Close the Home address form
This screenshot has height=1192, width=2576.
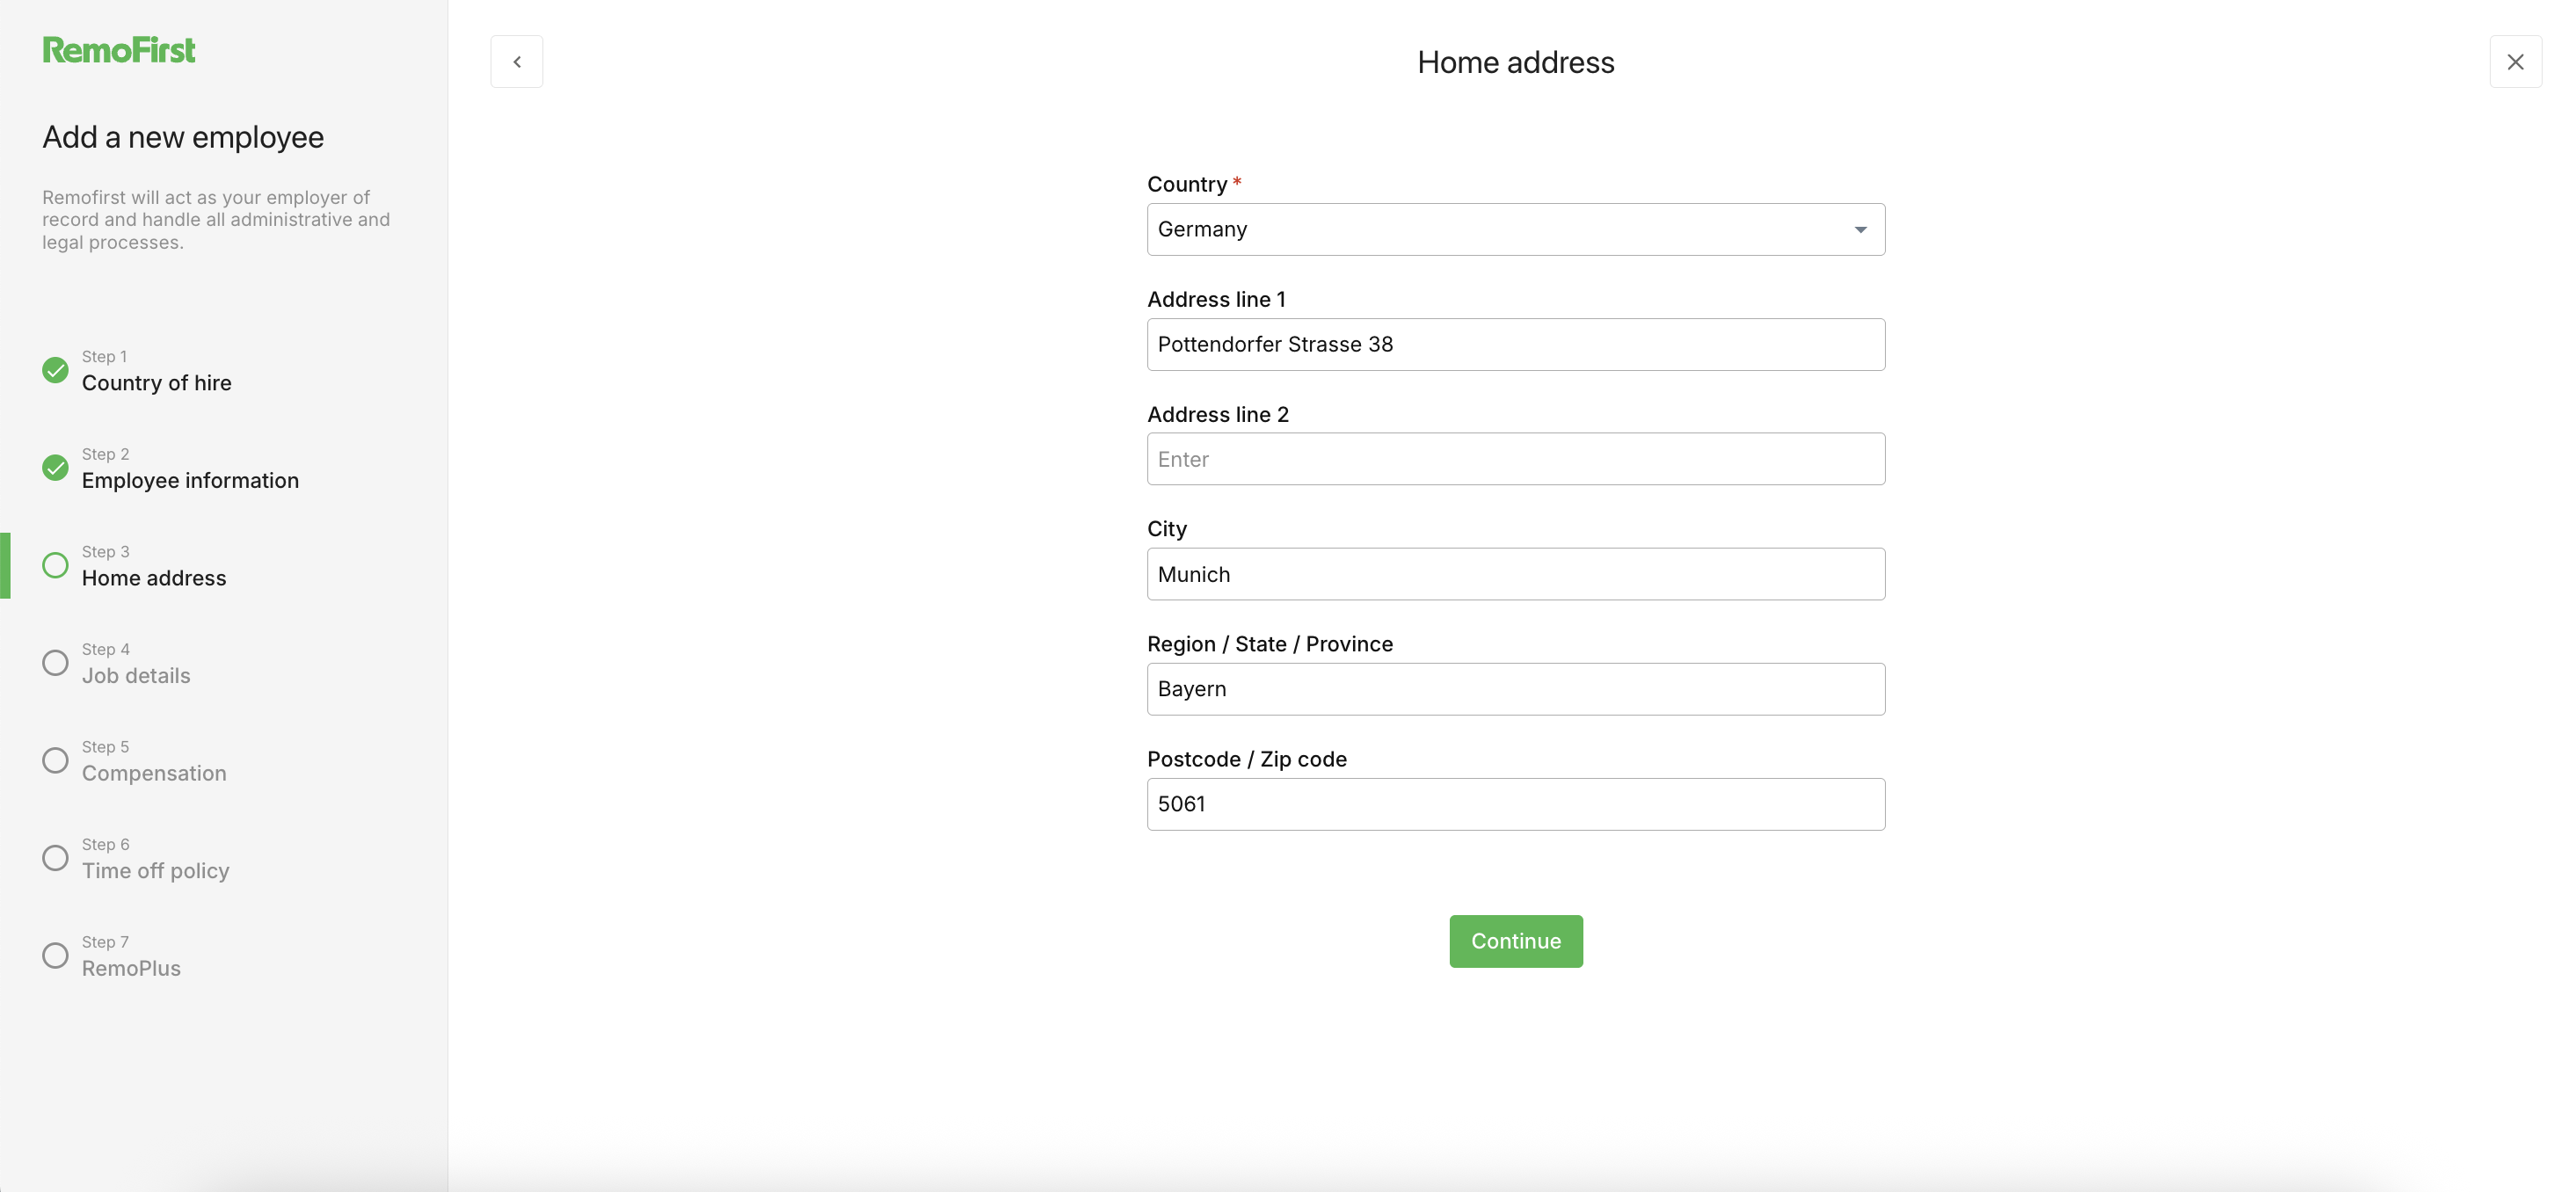(2515, 62)
